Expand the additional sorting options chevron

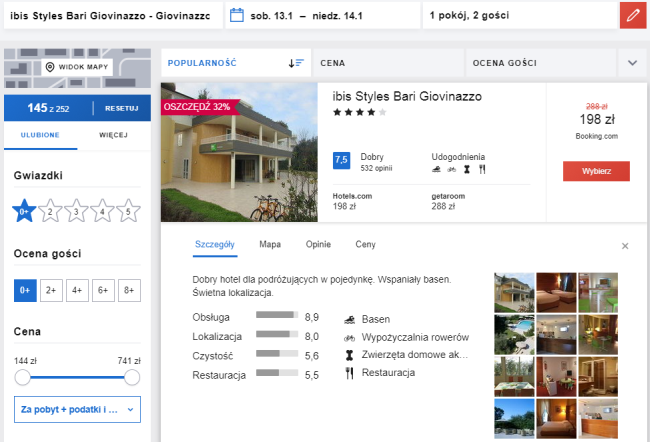point(631,63)
